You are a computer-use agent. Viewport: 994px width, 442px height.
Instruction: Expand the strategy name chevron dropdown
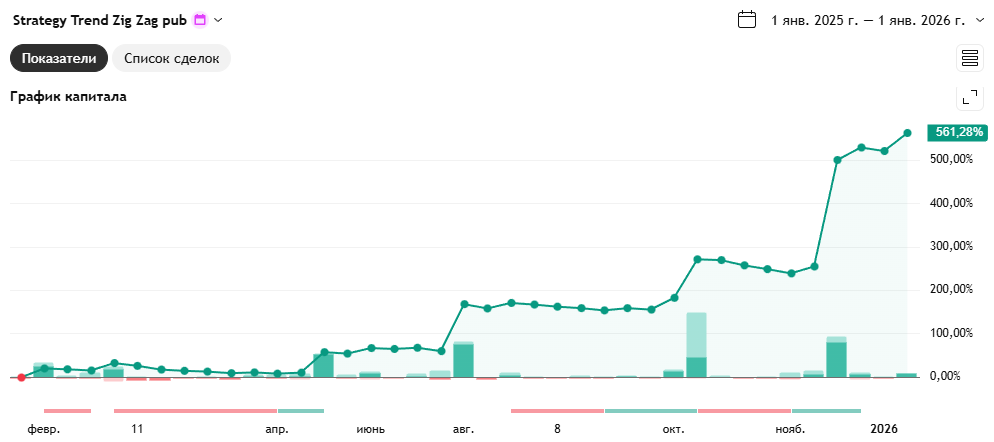point(219,20)
